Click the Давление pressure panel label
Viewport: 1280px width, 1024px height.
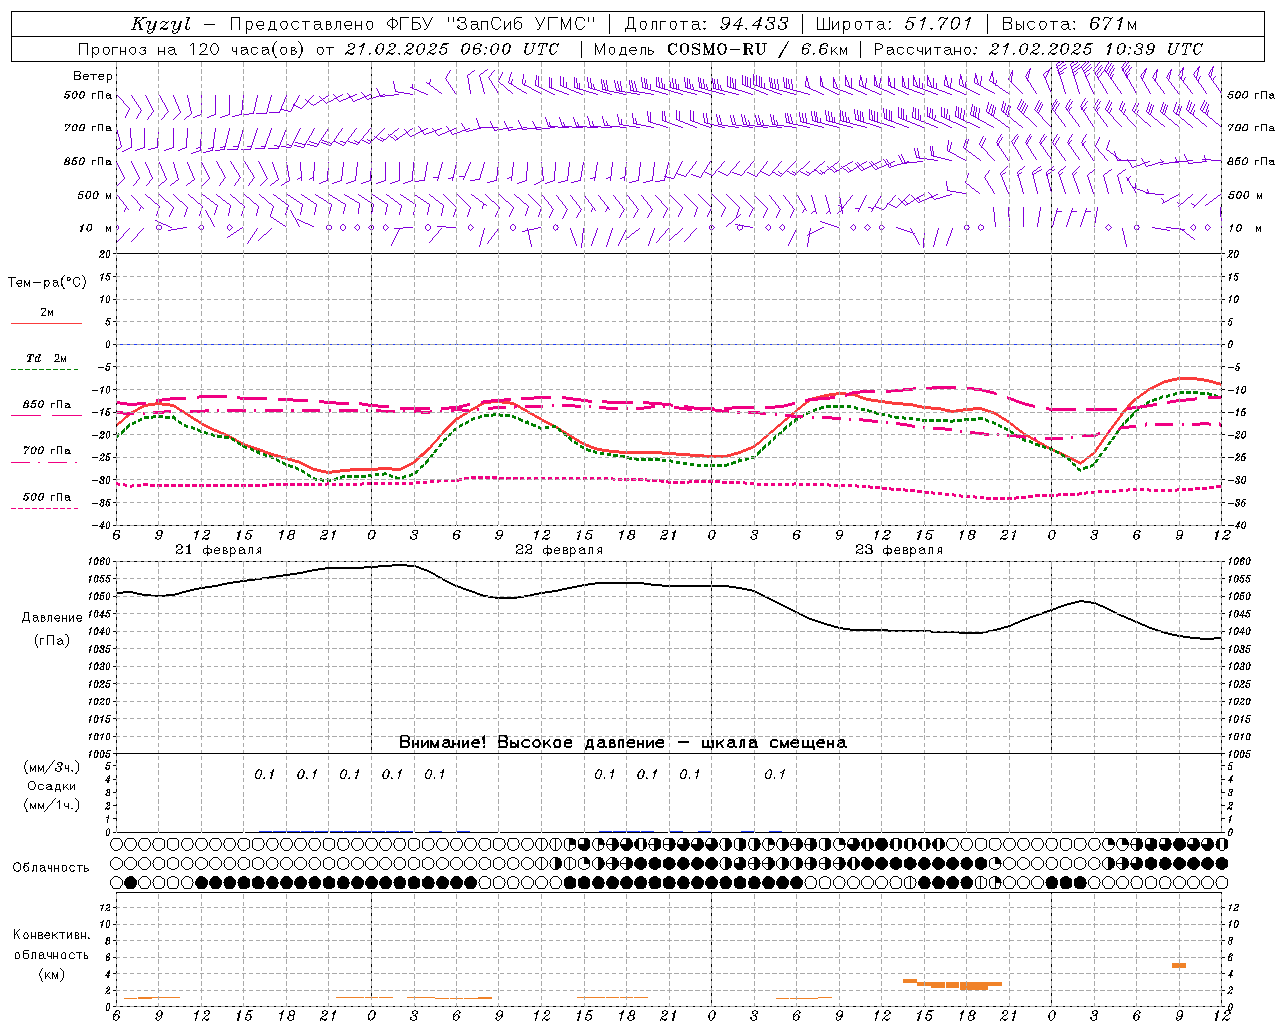pos(52,618)
